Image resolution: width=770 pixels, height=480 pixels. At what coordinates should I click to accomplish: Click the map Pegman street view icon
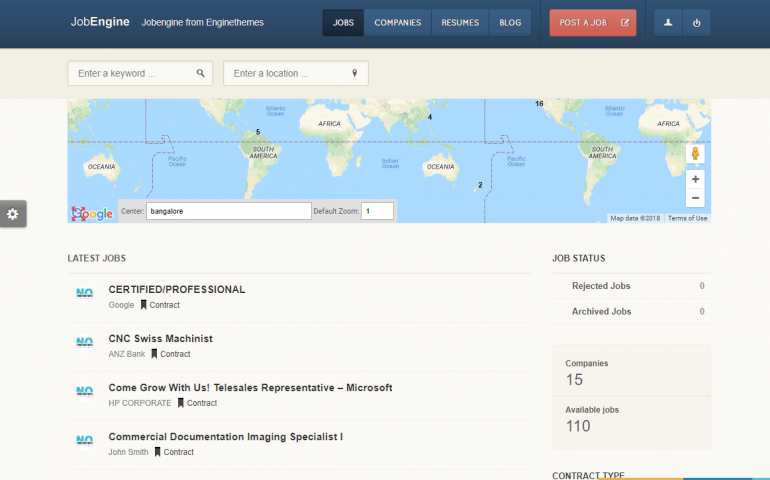tap(695, 154)
